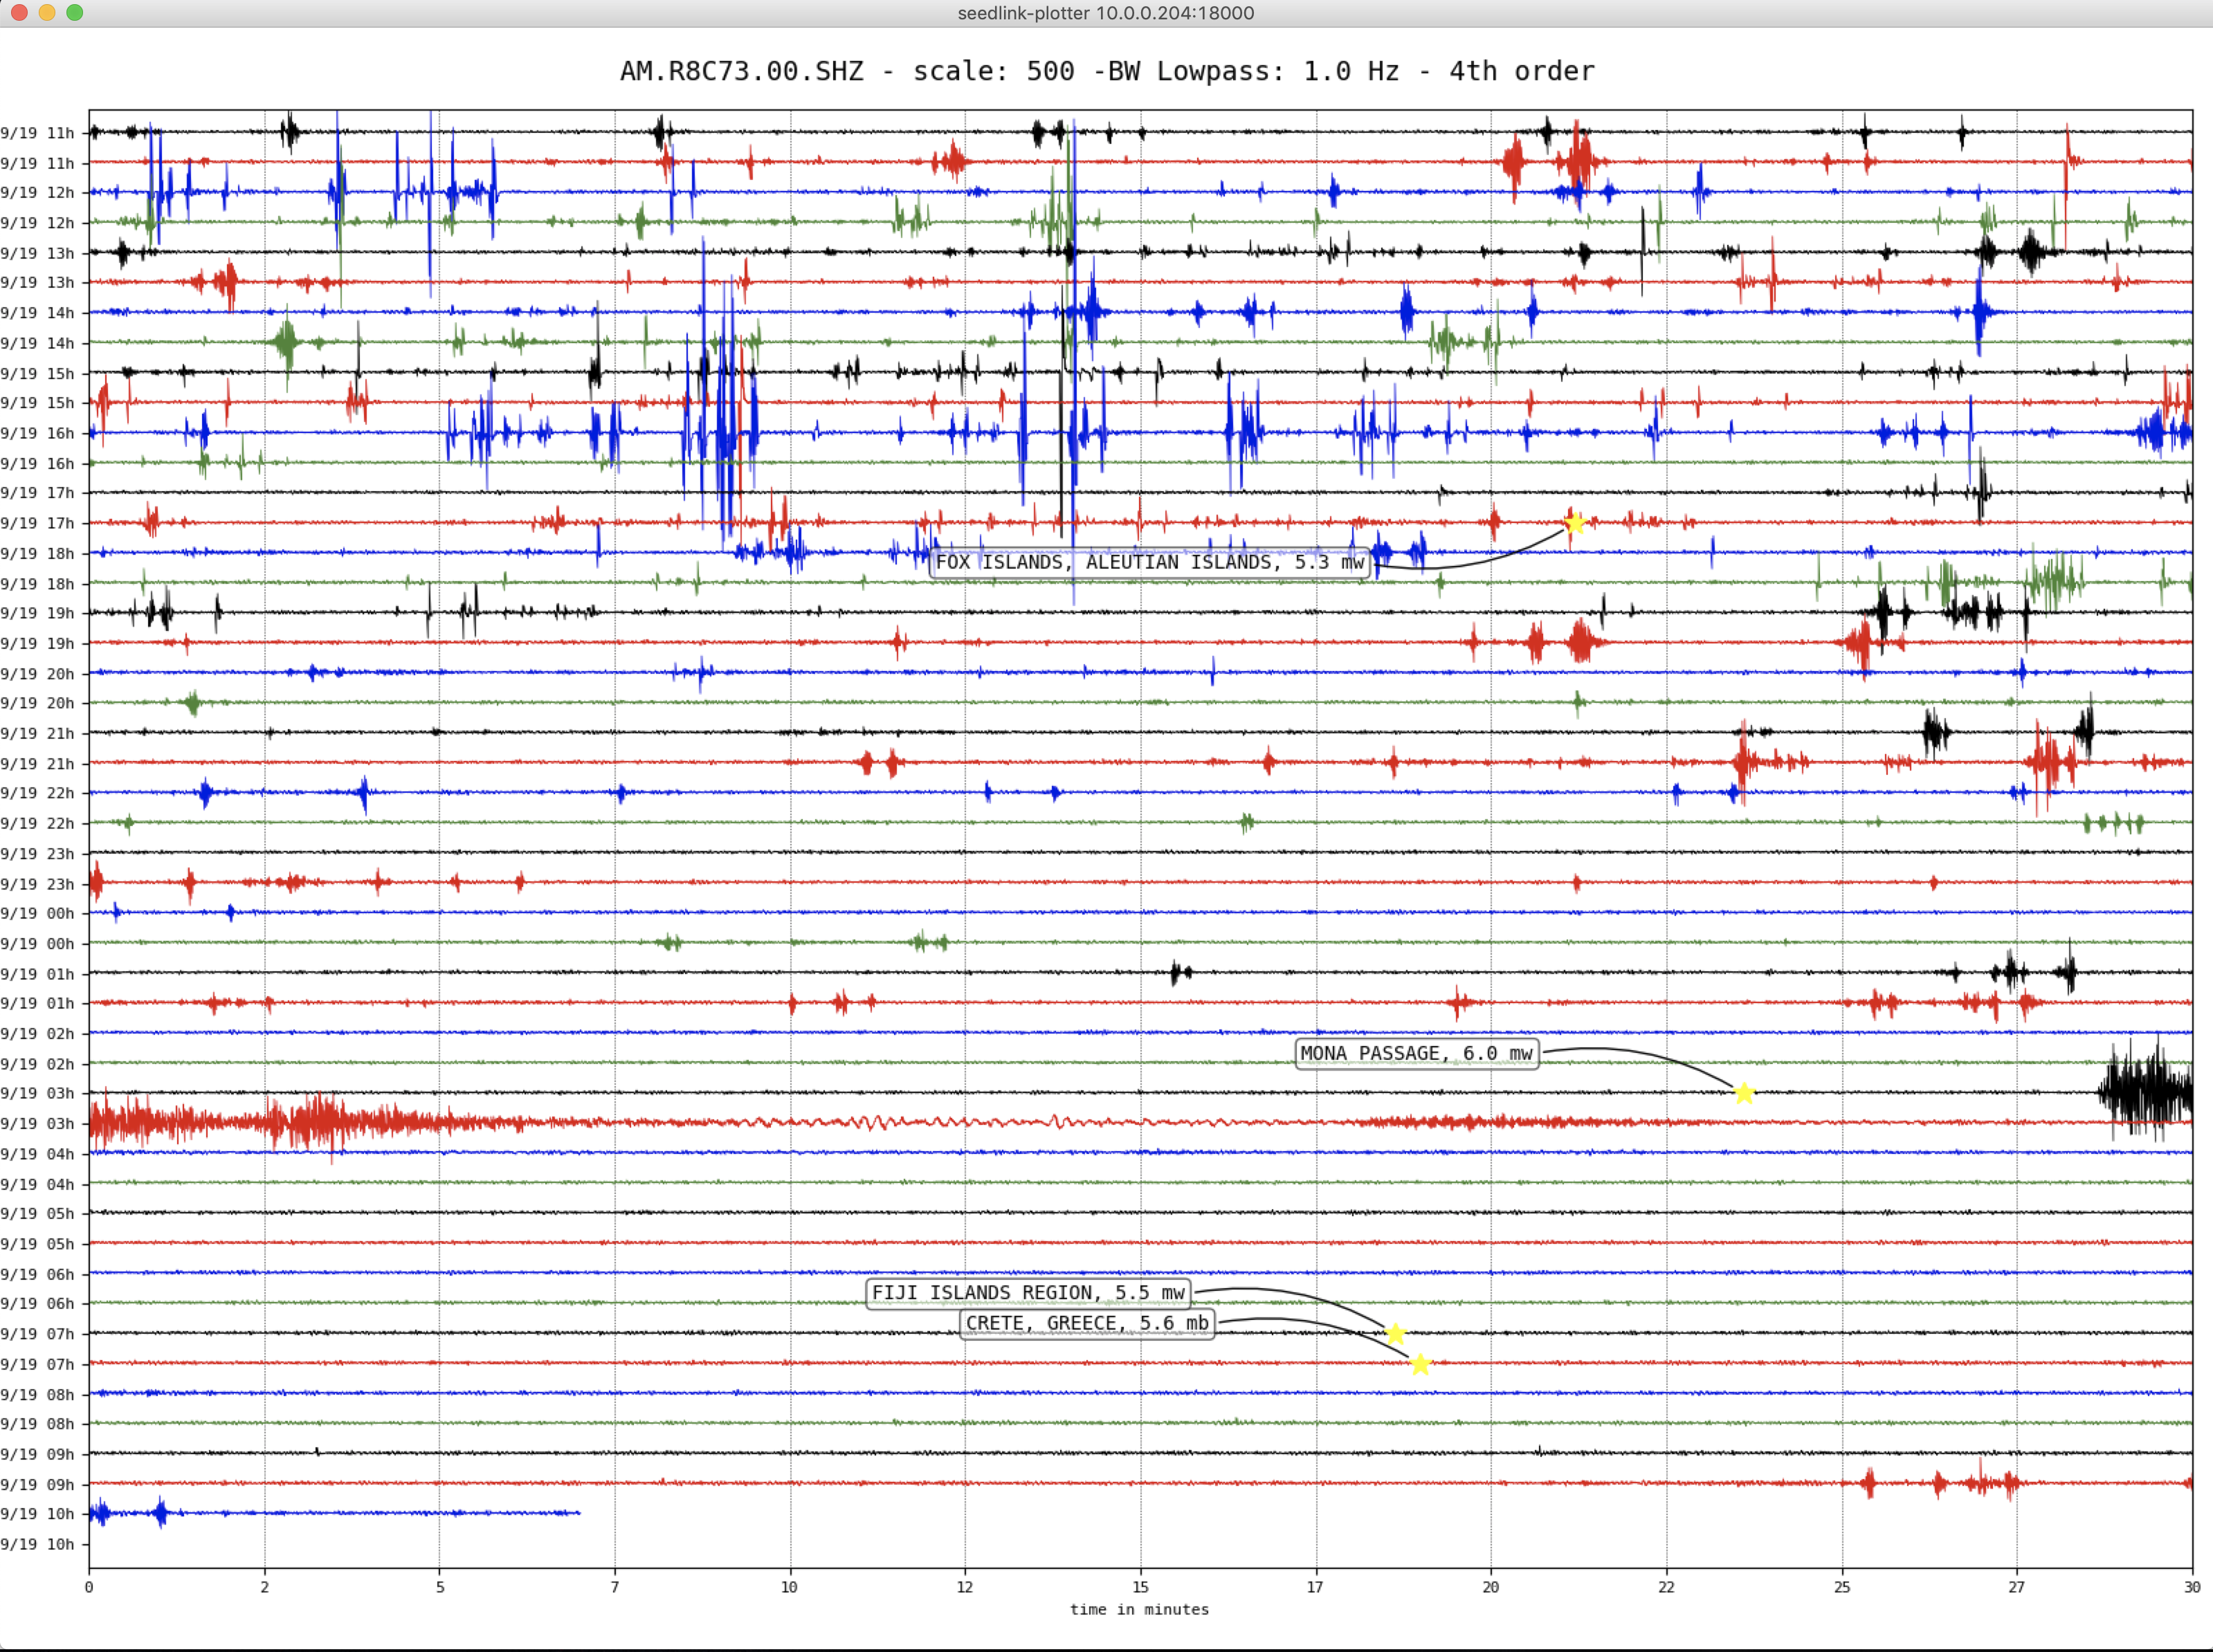Click the x-axis tick label '10'
Viewport: 2213px width, 1652px height.
point(790,1587)
